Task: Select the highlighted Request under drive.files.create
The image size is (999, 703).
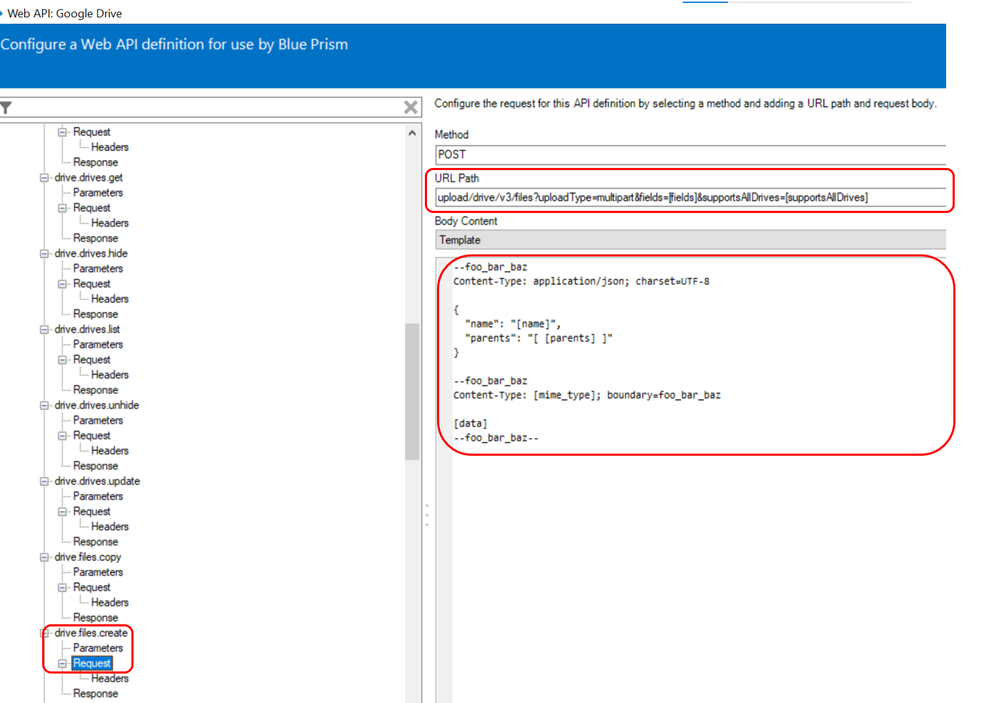Action: tap(92, 663)
